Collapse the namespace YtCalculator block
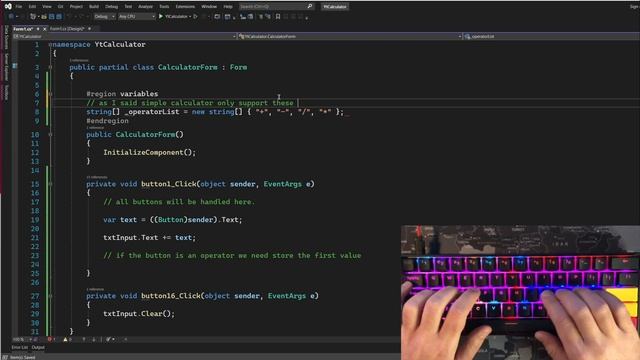Screen dimensions: 640x360 pyautogui.click(x=50, y=44)
